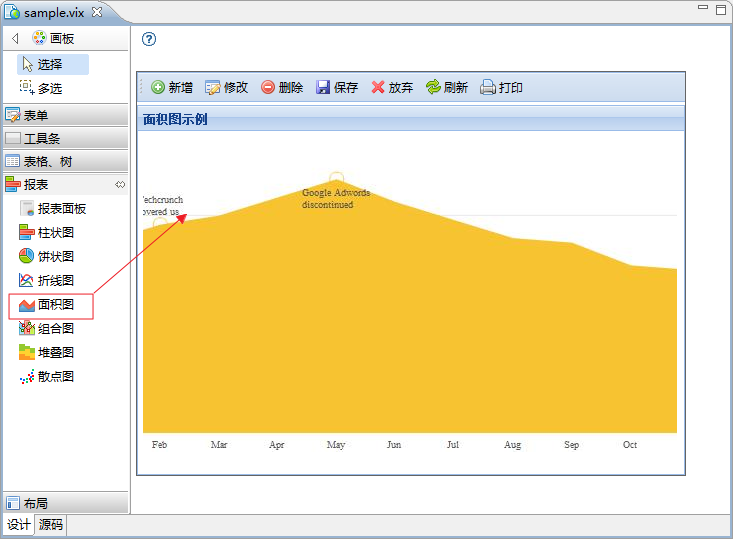Click the May axis label
Image resolution: width=733 pixels, height=539 pixels.
point(336,445)
